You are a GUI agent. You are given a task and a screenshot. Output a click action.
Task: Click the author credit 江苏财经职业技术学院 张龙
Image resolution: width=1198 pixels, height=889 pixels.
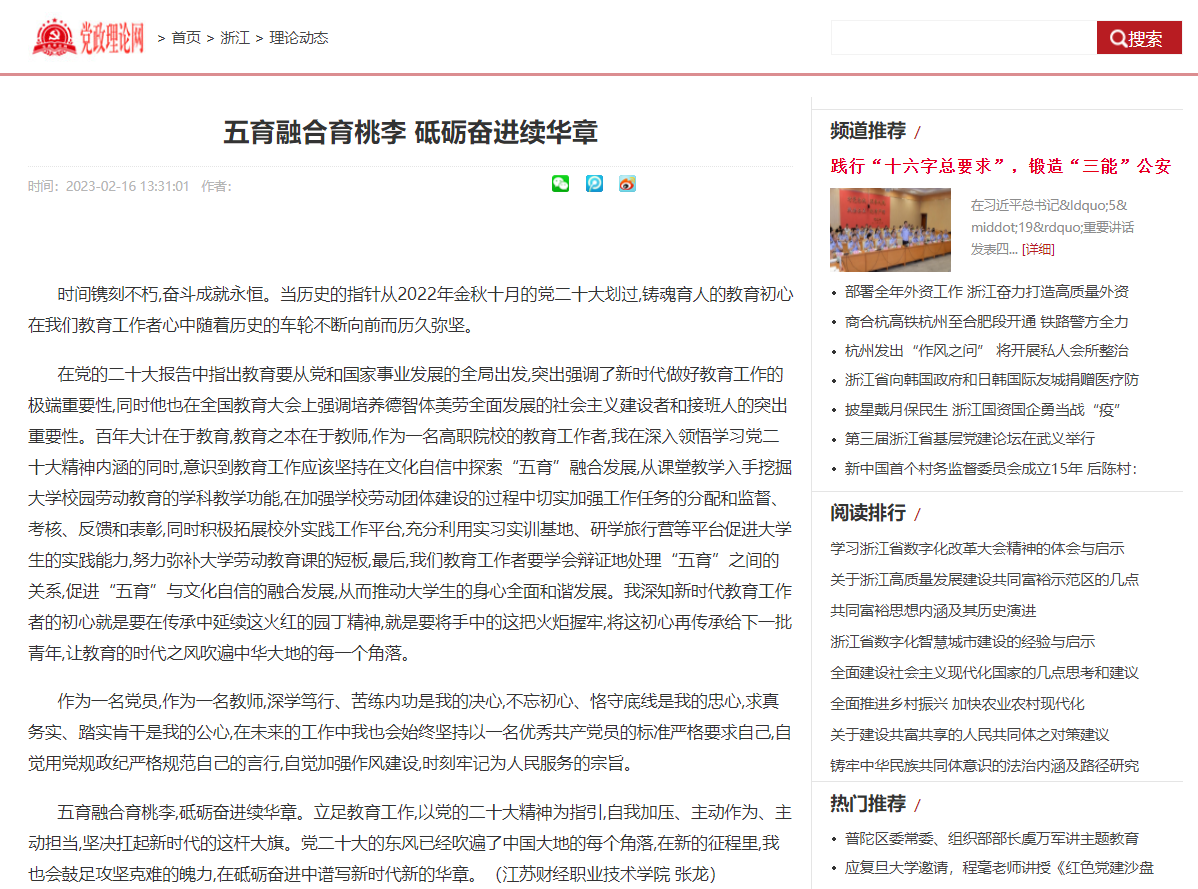tap(606, 874)
